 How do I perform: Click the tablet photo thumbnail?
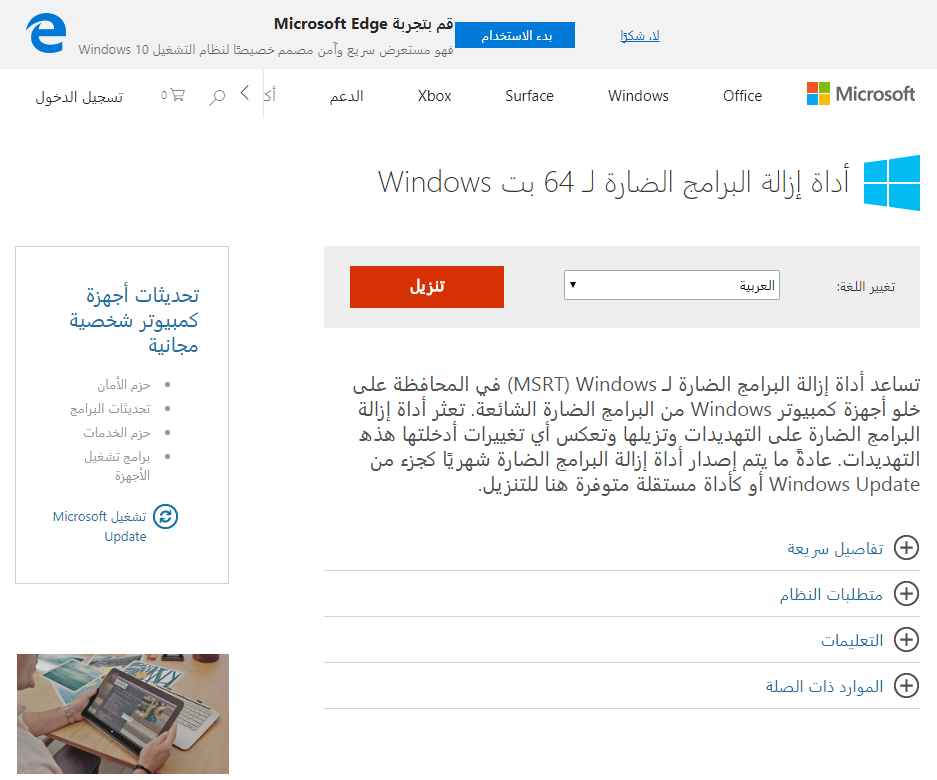[122, 713]
